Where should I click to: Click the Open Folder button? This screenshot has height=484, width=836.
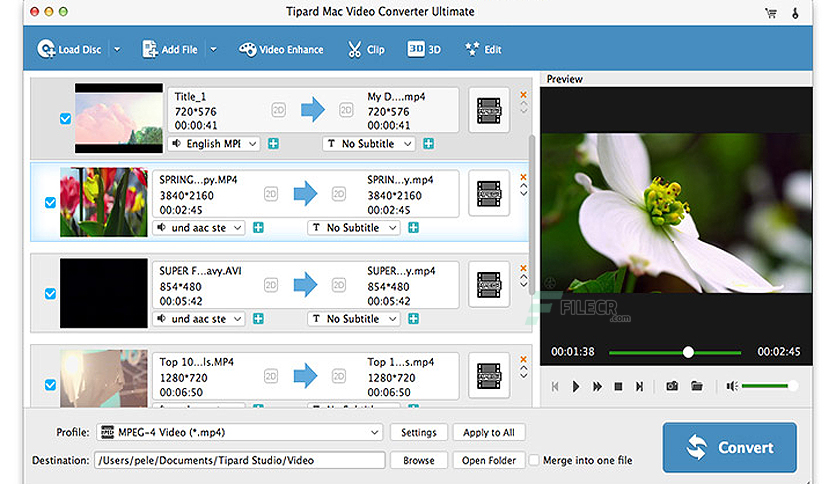(489, 460)
